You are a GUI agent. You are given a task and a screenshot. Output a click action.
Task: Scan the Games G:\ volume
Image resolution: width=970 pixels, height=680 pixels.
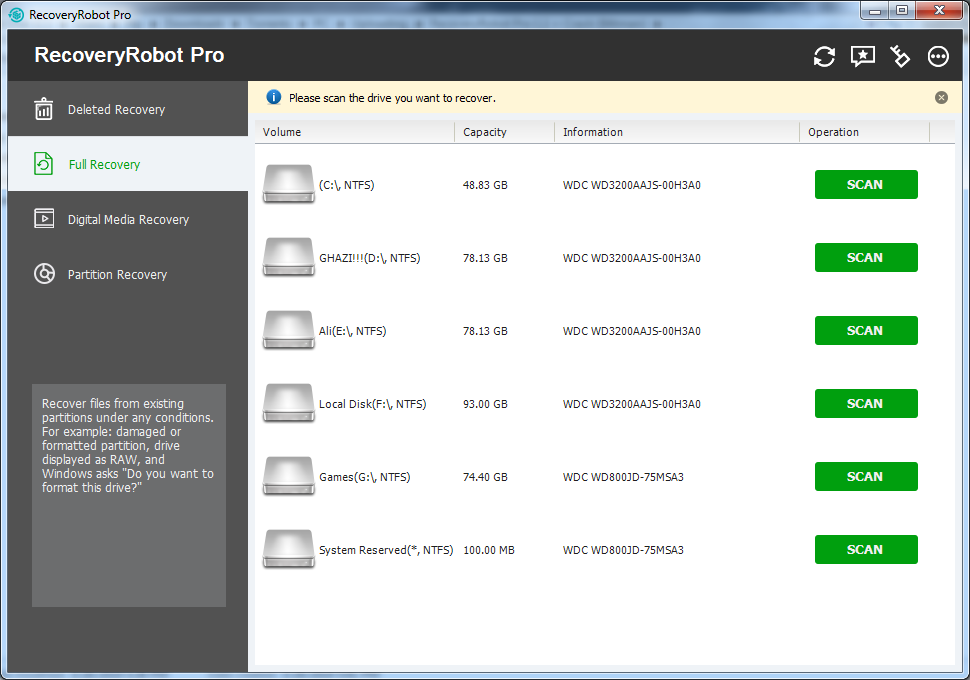pos(865,476)
